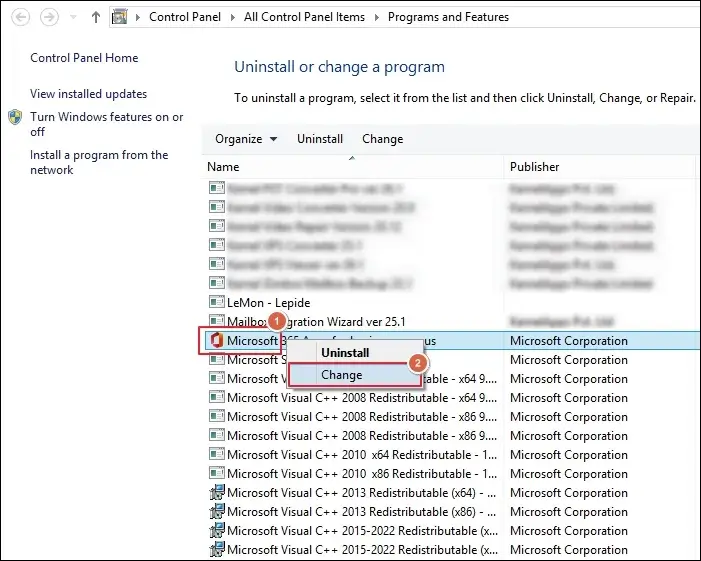The height and width of the screenshot is (561, 701).
Task: Click publisher cell of Visual C++ 2013 (x86) row
Action: click(x=569, y=512)
